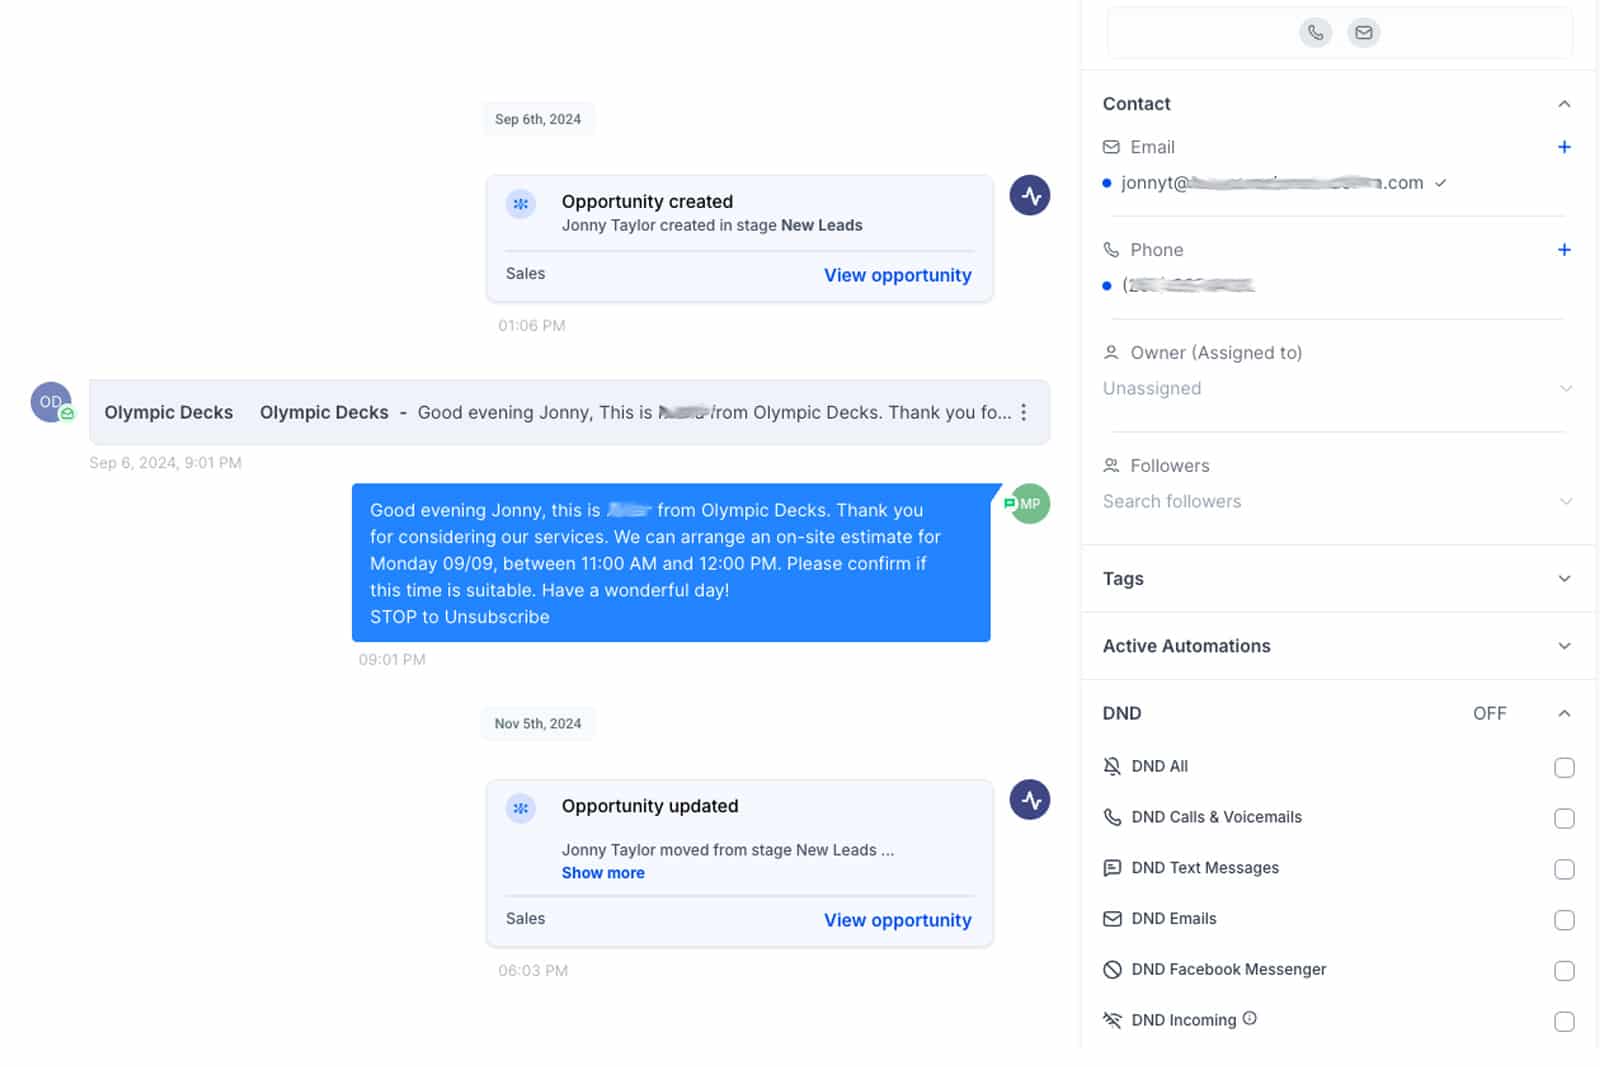Click Show more in Opportunity updated card
Image resolution: width=1600 pixels, height=1067 pixels.
pyautogui.click(x=603, y=873)
